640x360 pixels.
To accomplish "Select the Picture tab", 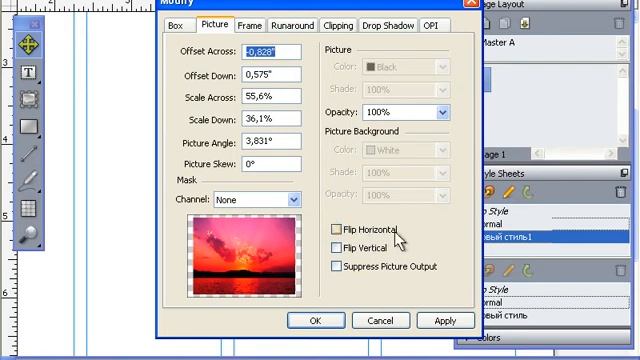I will coord(215,24).
